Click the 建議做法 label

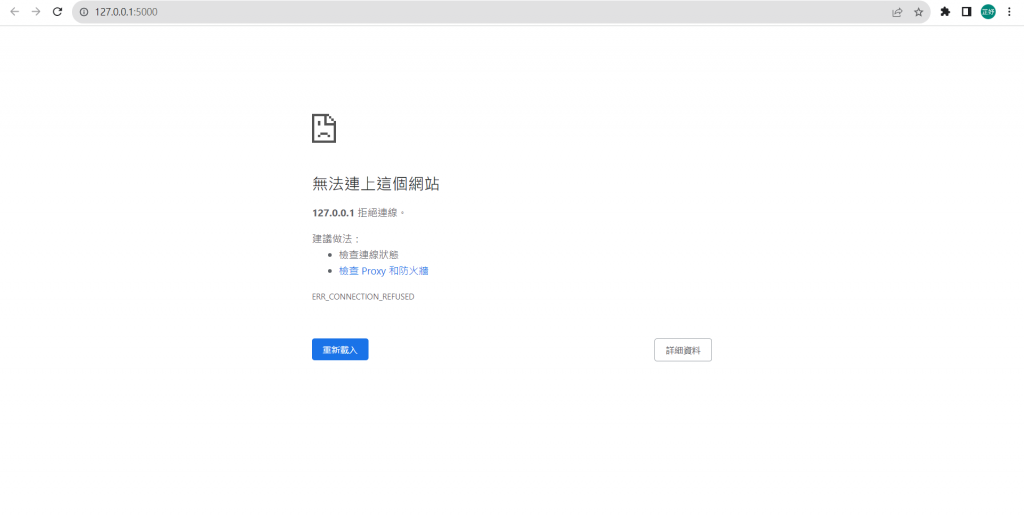click(x=336, y=238)
